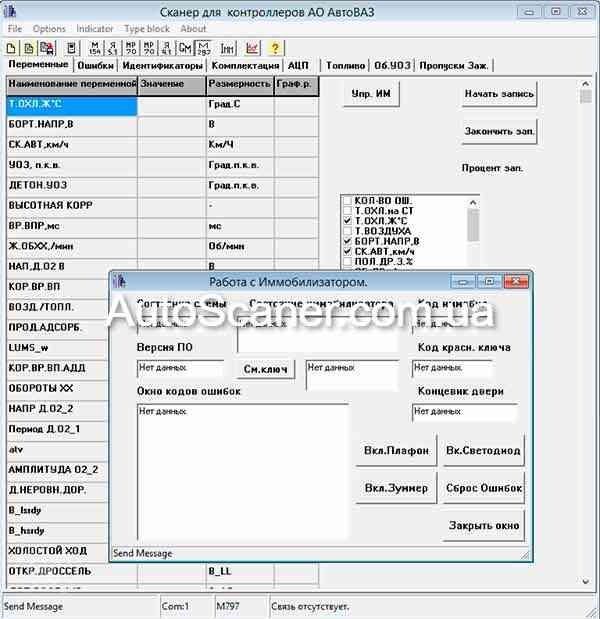Click the CM controller toolbar icon
The image size is (600, 619).
186,47
